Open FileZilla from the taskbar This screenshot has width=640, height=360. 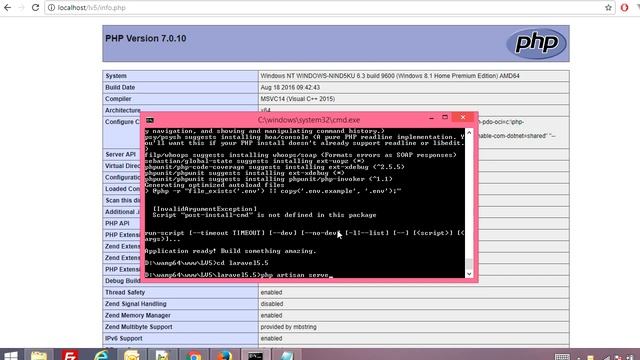click(x=70, y=356)
